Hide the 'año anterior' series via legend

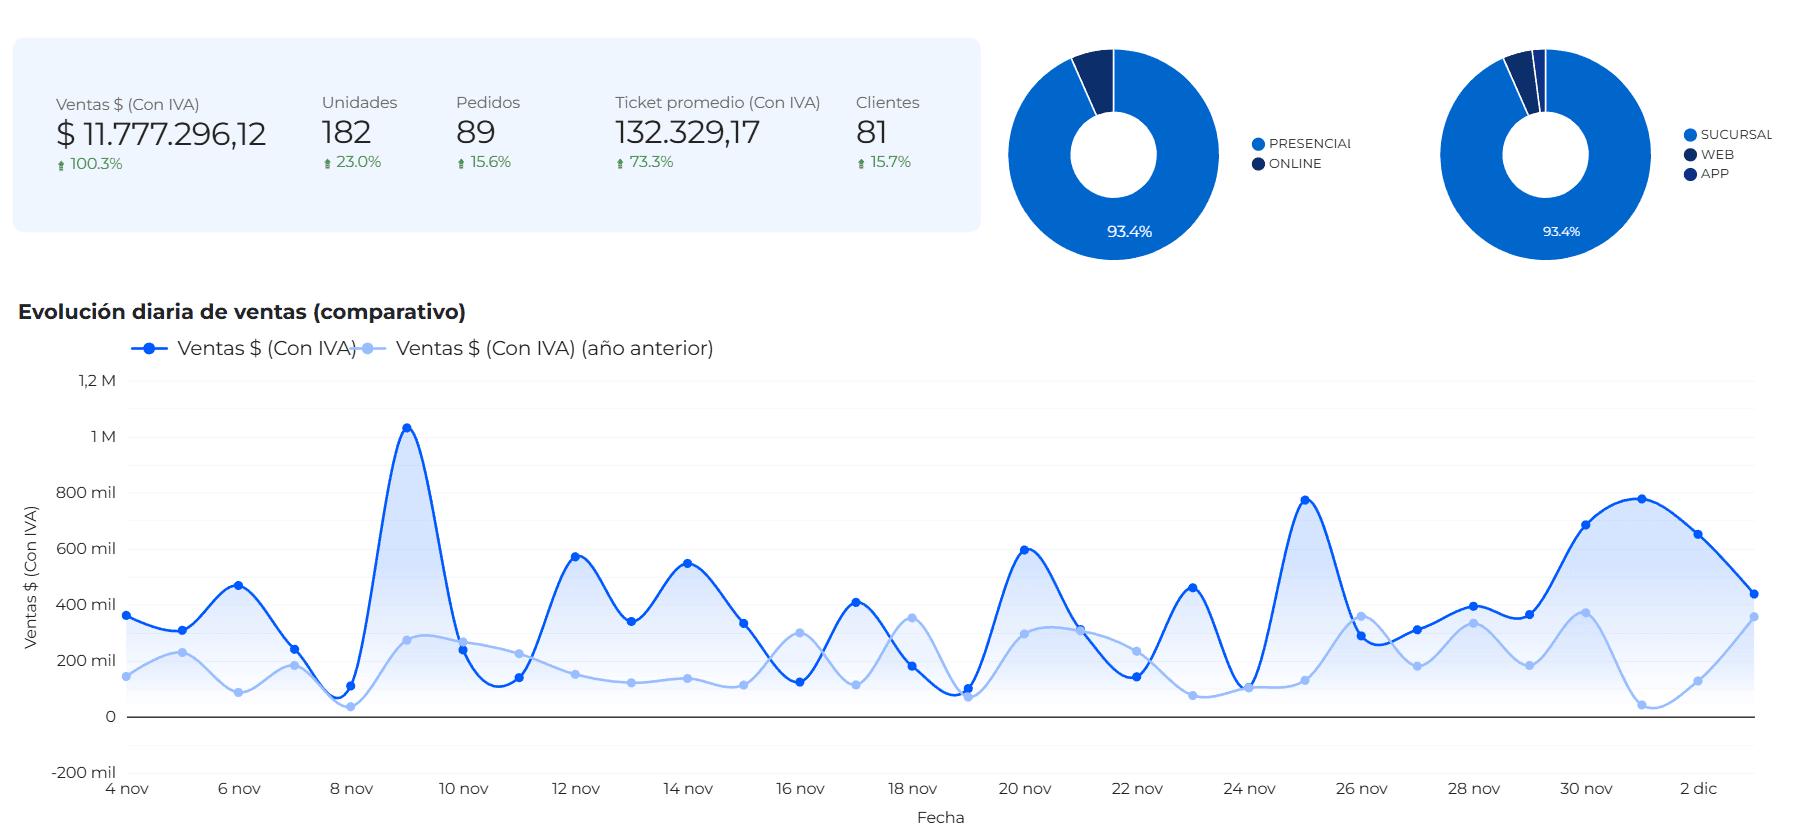click(x=553, y=348)
